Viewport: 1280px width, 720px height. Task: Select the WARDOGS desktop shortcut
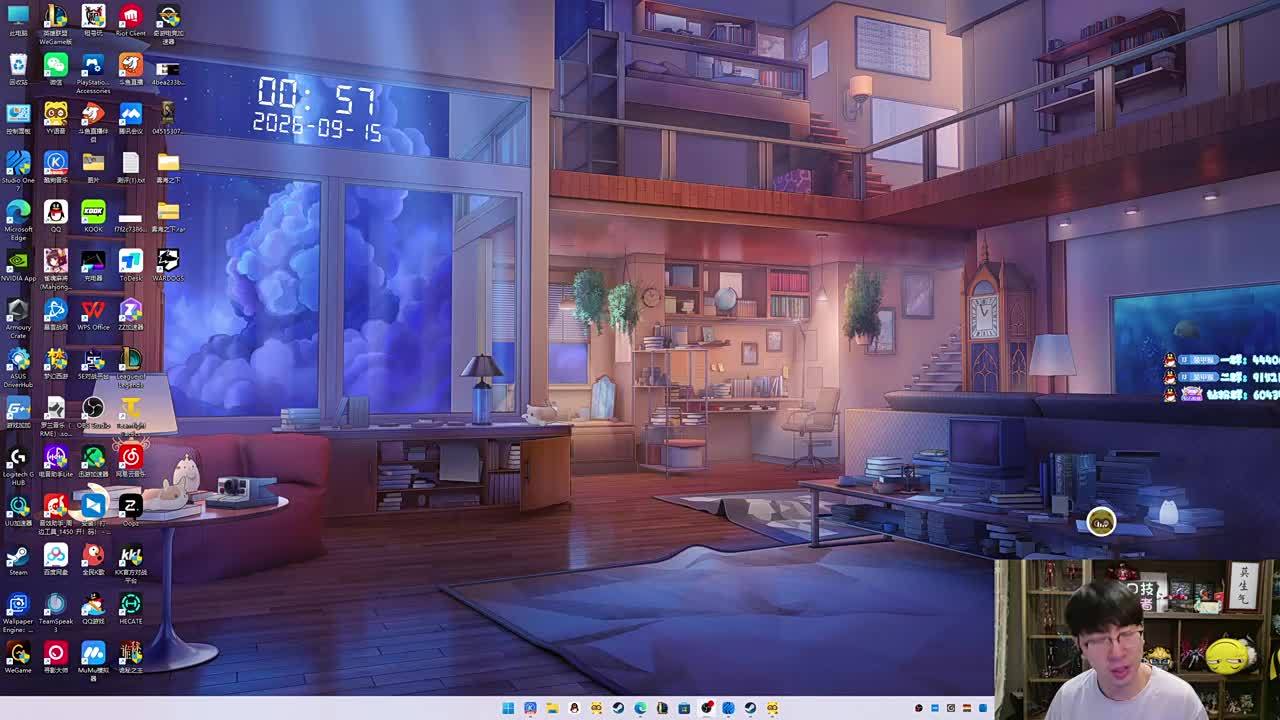(x=168, y=265)
